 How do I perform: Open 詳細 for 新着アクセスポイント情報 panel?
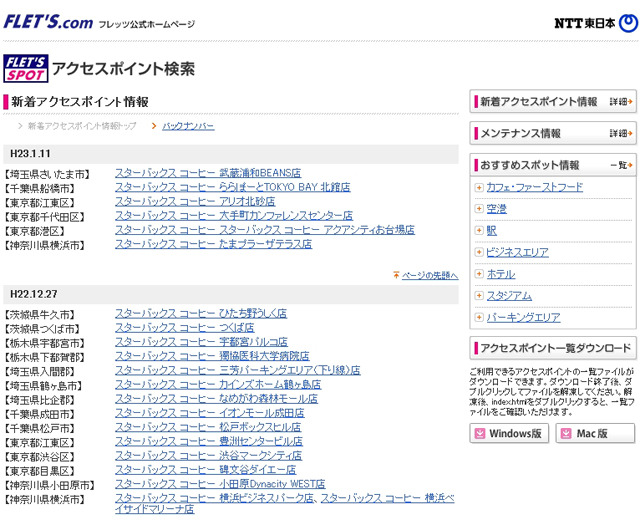[621, 102]
